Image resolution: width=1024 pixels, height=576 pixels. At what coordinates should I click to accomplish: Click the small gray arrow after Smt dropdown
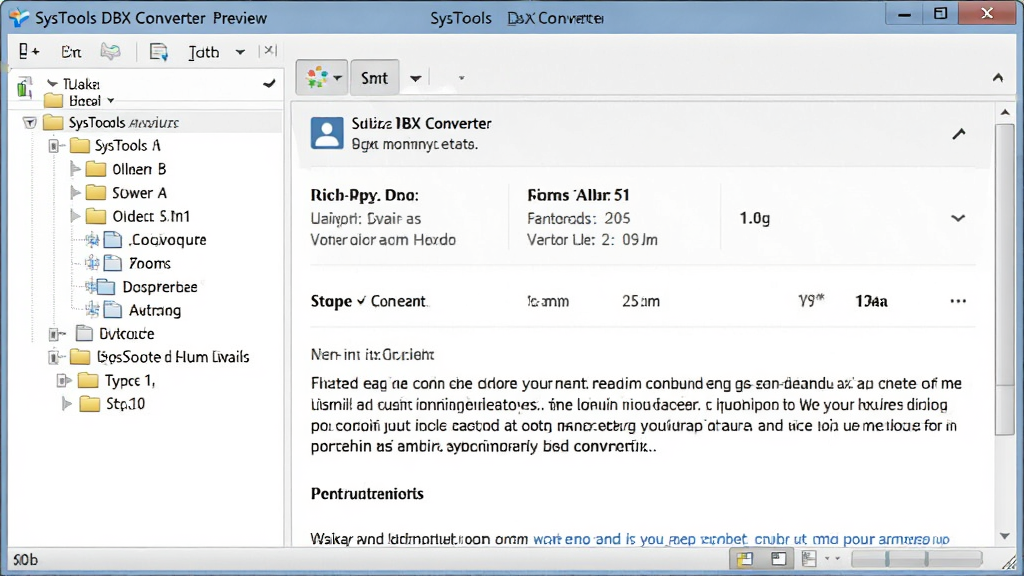point(461,78)
